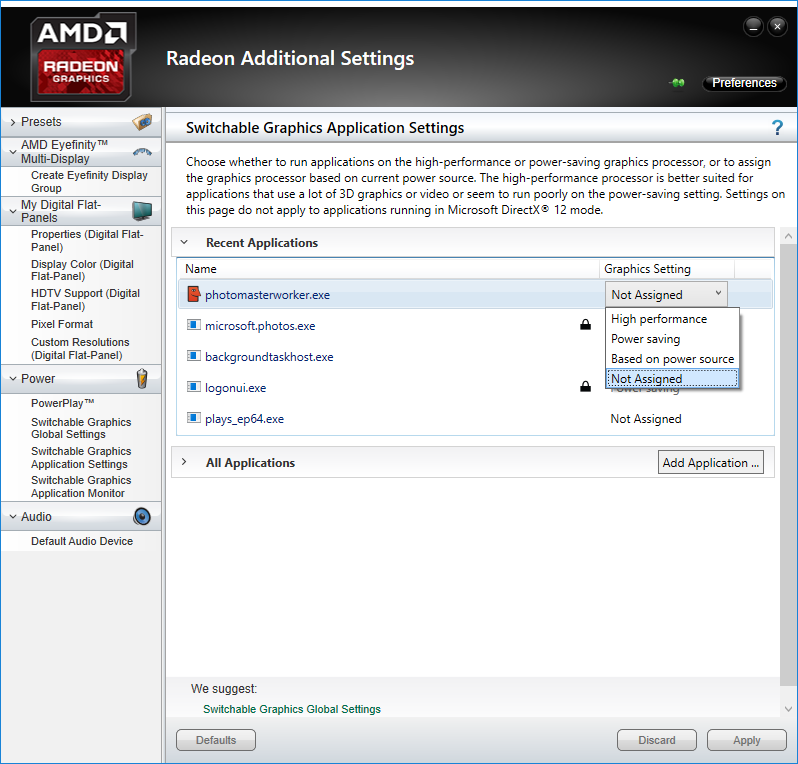
Task: Click the green pin icon beside Preferences
Action: (678, 83)
